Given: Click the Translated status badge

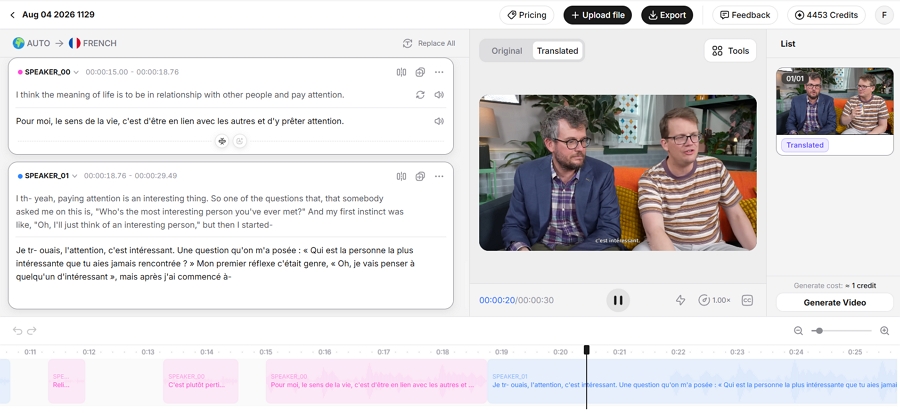Looking at the screenshot, I should coord(805,145).
